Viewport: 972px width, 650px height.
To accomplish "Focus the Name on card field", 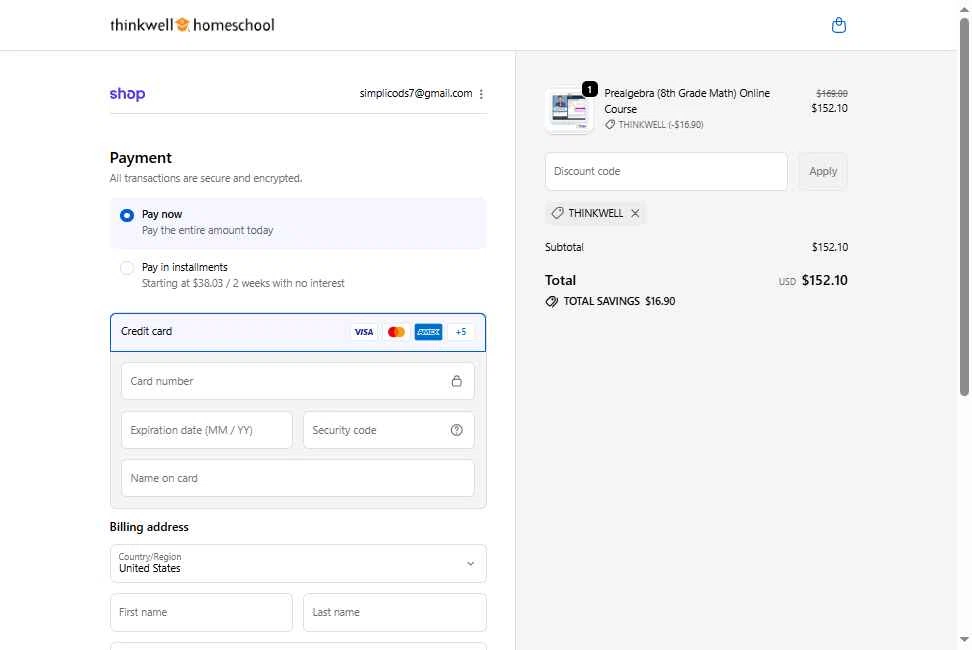I will pos(298,478).
